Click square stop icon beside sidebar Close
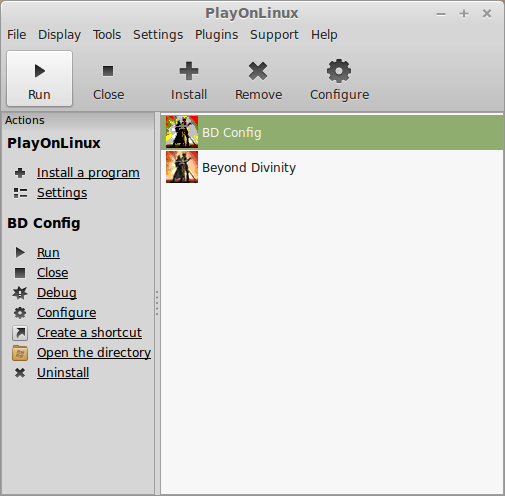Screen dimensions: 505x496 (x=20, y=273)
